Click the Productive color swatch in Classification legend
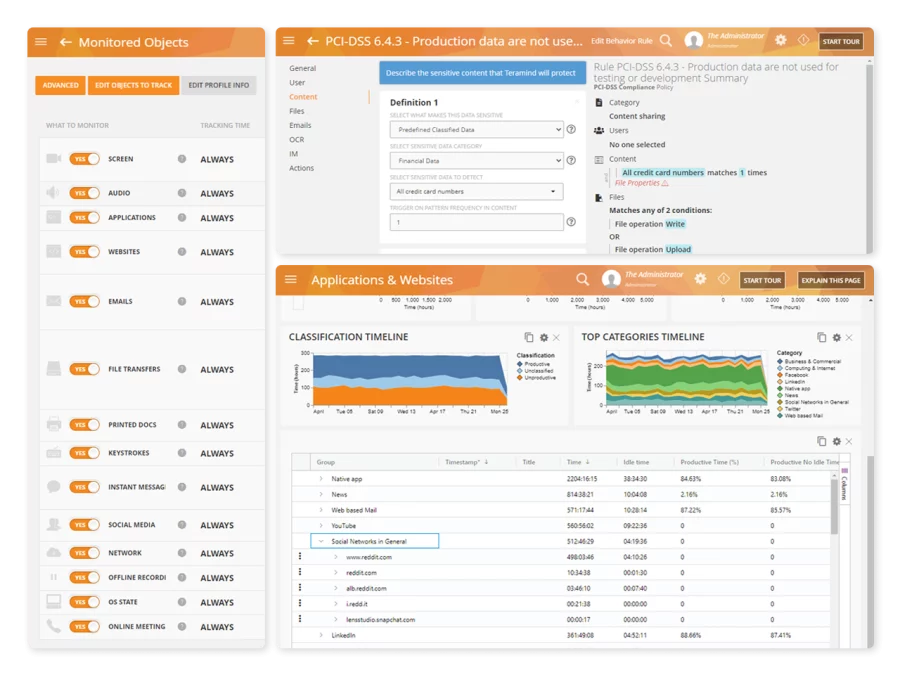Image resolution: width=900 pixels, height=675 pixels. (520, 364)
